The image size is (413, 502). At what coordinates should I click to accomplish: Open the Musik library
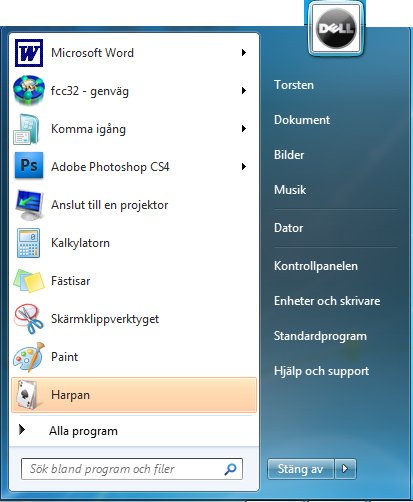tap(290, 190)
